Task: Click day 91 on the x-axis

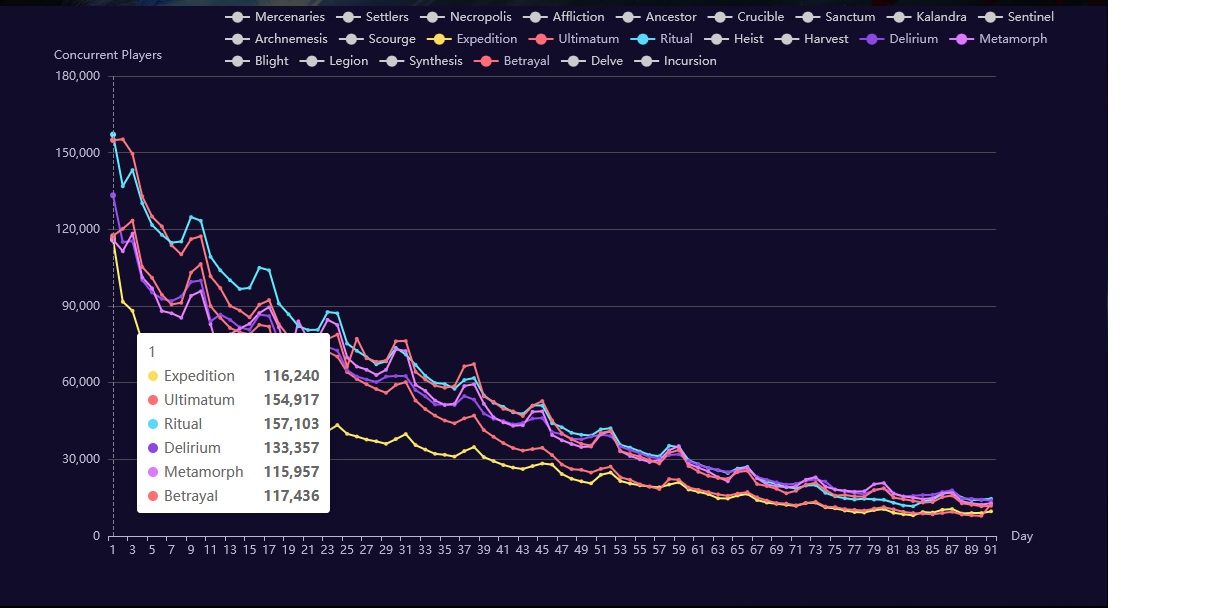Action: (991, 549)
